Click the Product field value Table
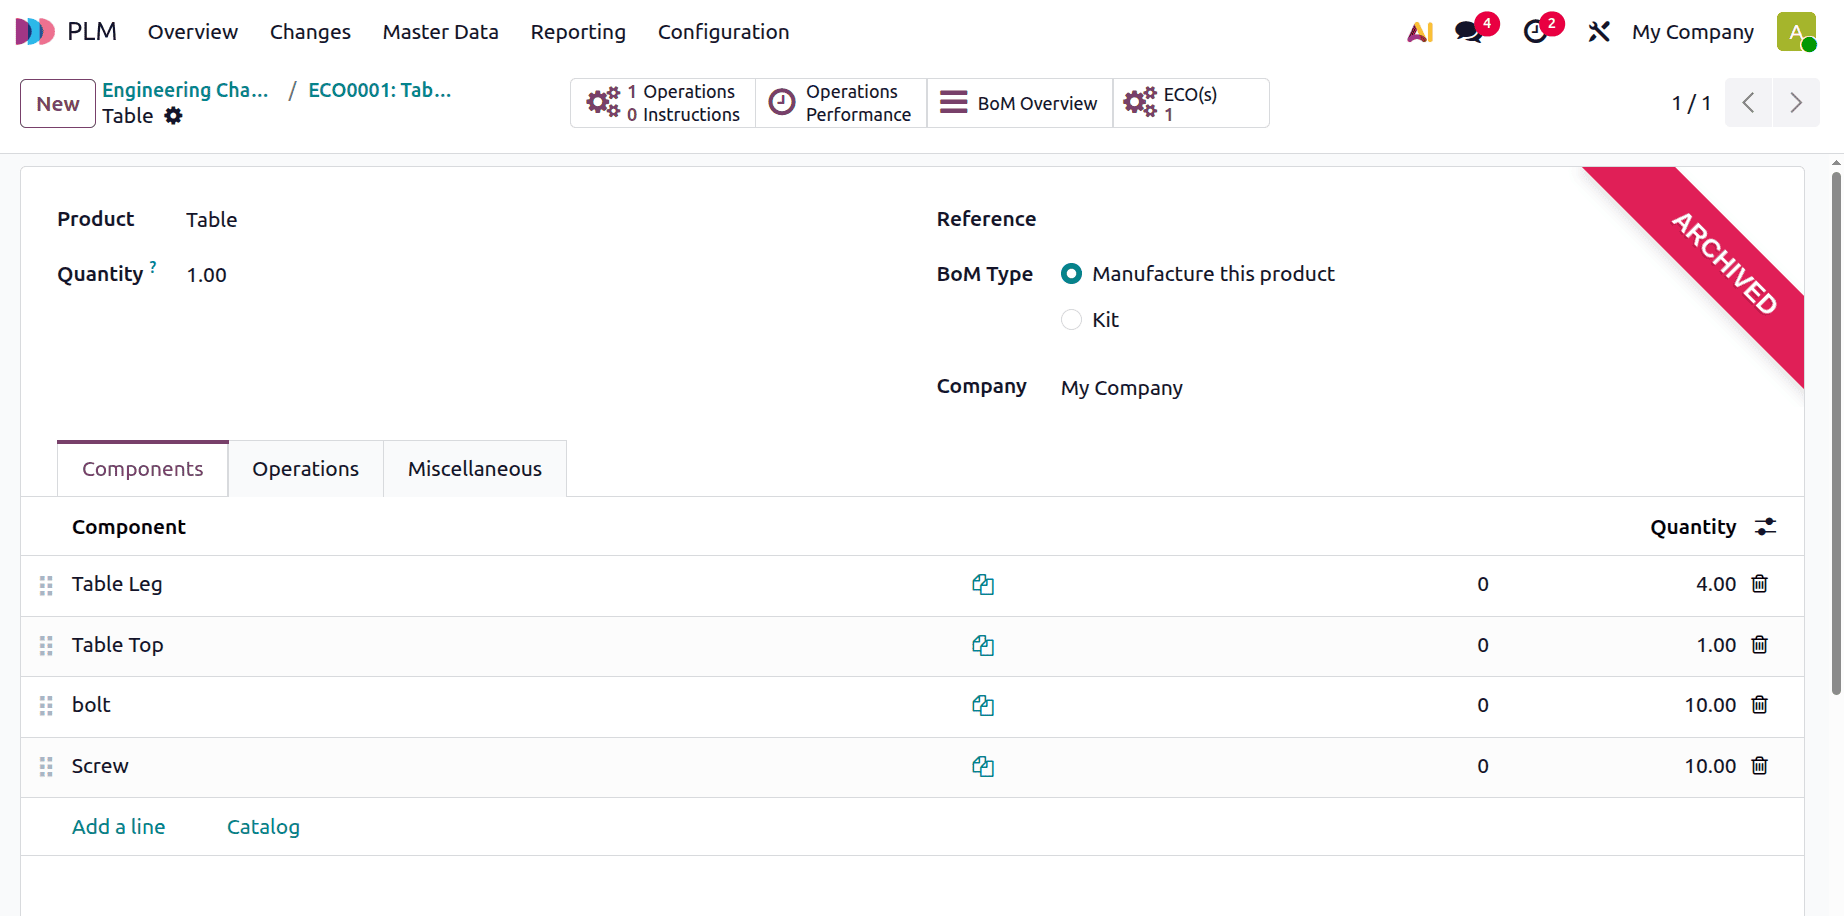The height and width of the screenshot is (916, 1844). point(212,220)
